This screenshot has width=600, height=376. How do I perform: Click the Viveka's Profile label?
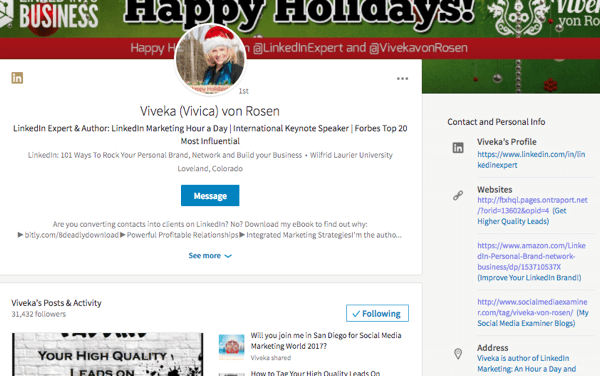pyautogui.click(x=507, y=142)
